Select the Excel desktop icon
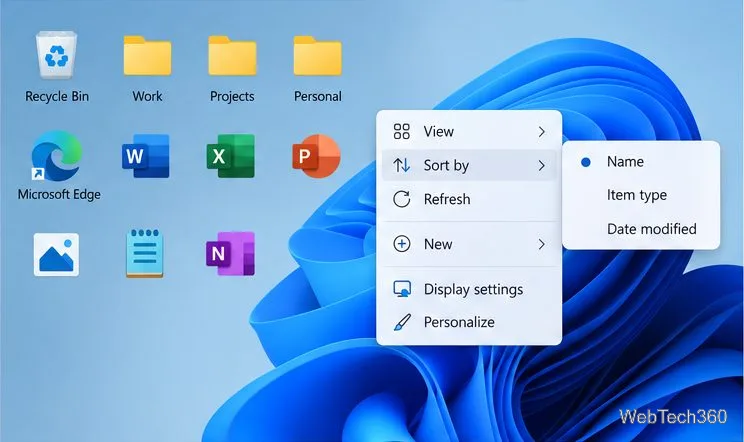The image size is (744, 442). click(x=231, y=156)
